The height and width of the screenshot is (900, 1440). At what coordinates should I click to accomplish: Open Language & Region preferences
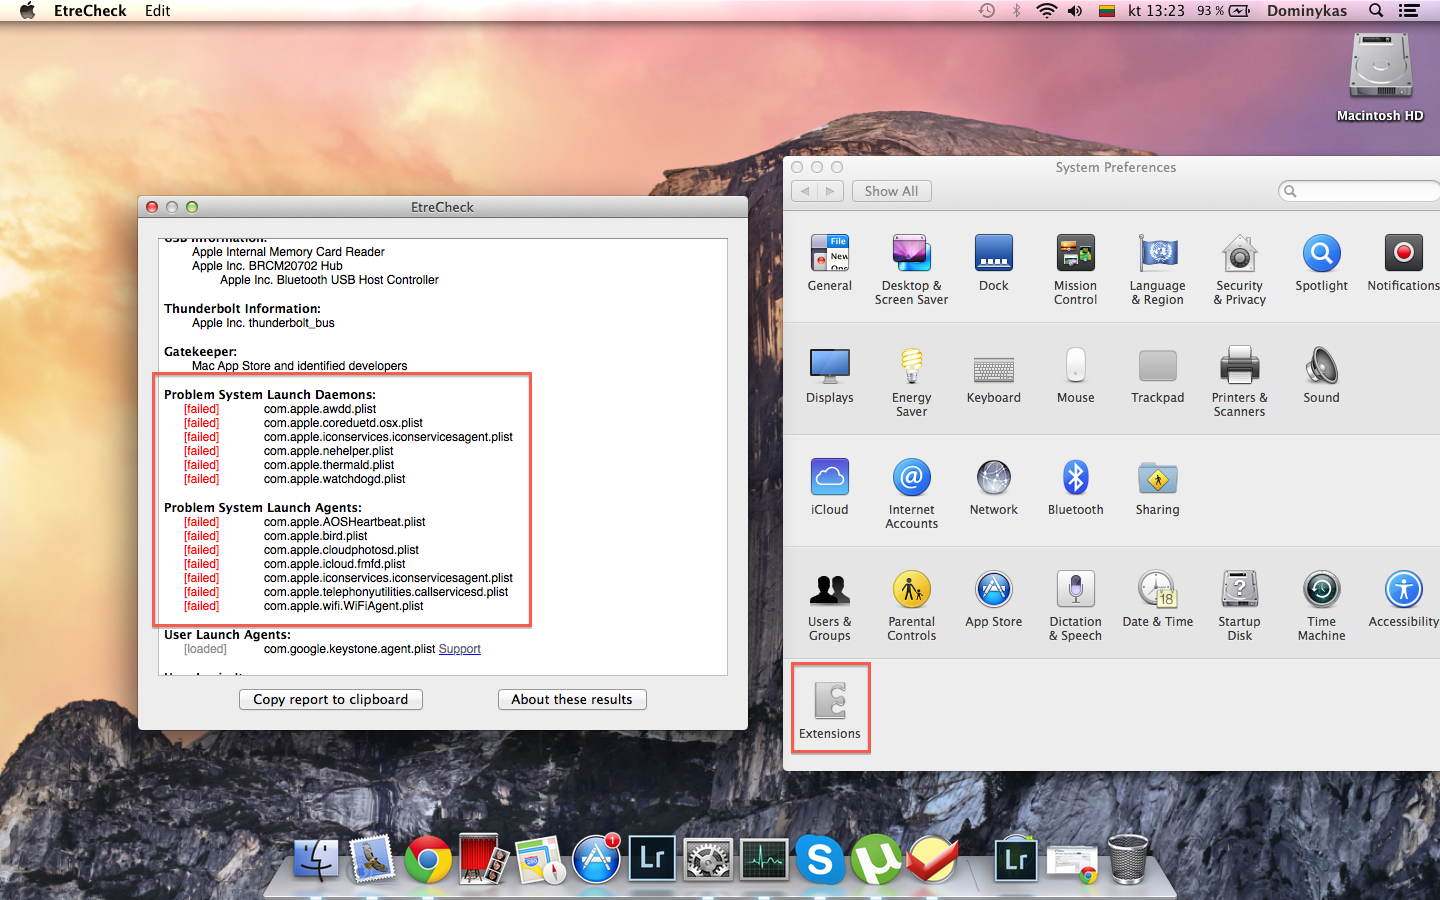click(x=1157, y=270)
